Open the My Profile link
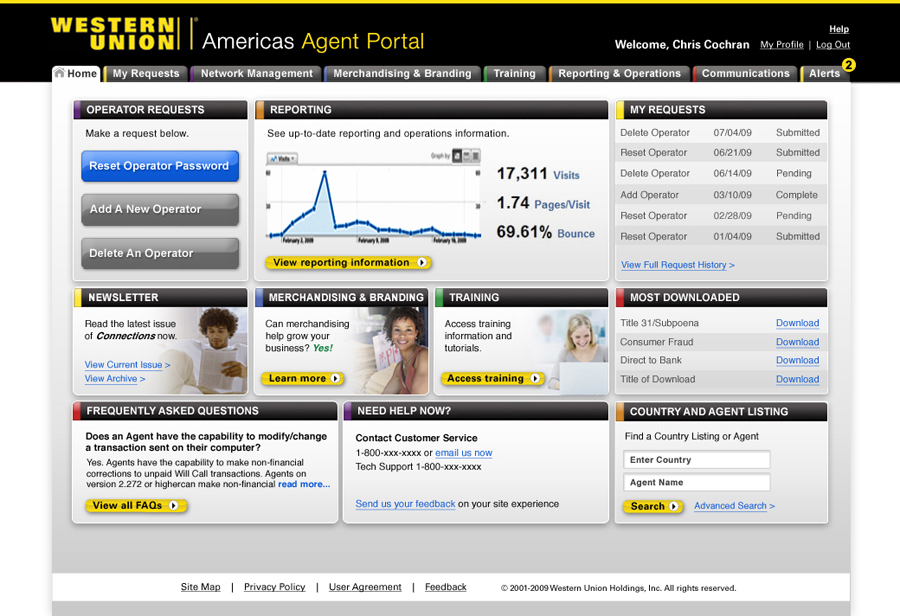This screenshot has width=900, height=616. 782,45
